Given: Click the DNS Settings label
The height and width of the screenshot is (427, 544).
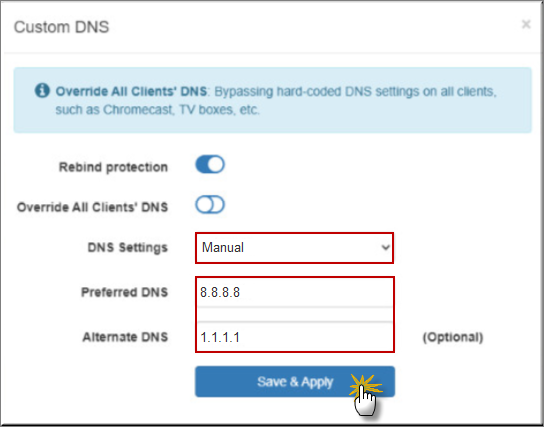Looking at the screenshot, I should [x=128, y=248].
